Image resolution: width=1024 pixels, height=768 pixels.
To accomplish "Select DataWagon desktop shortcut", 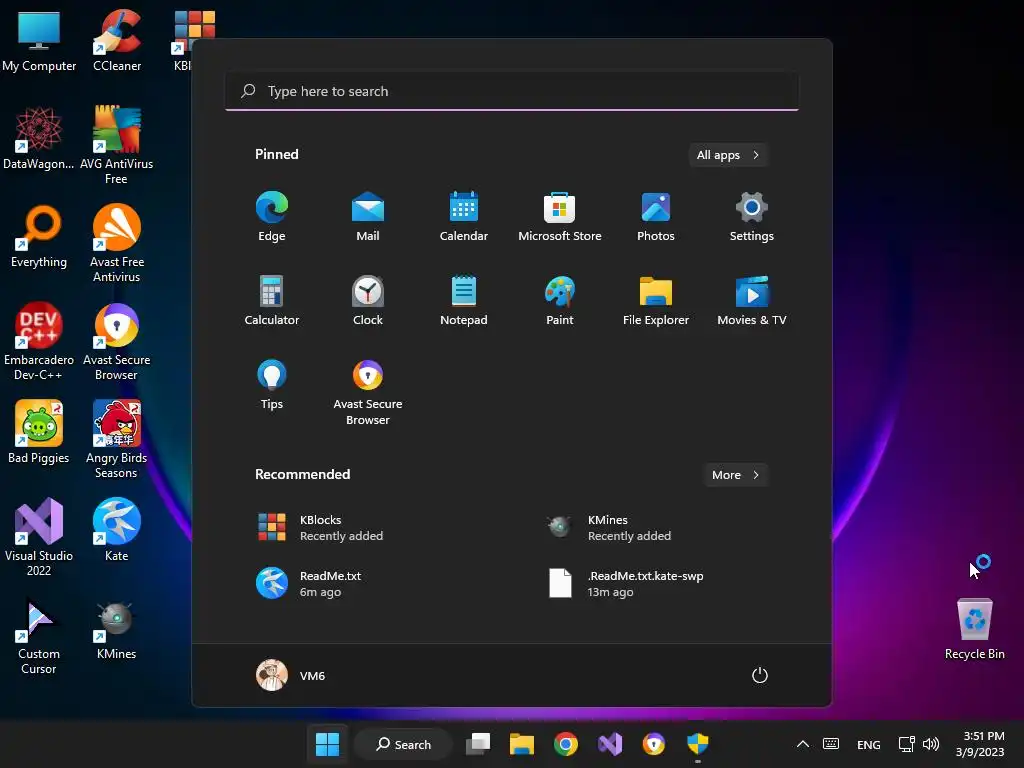I will pyautogui.click(x=39, y=139).
